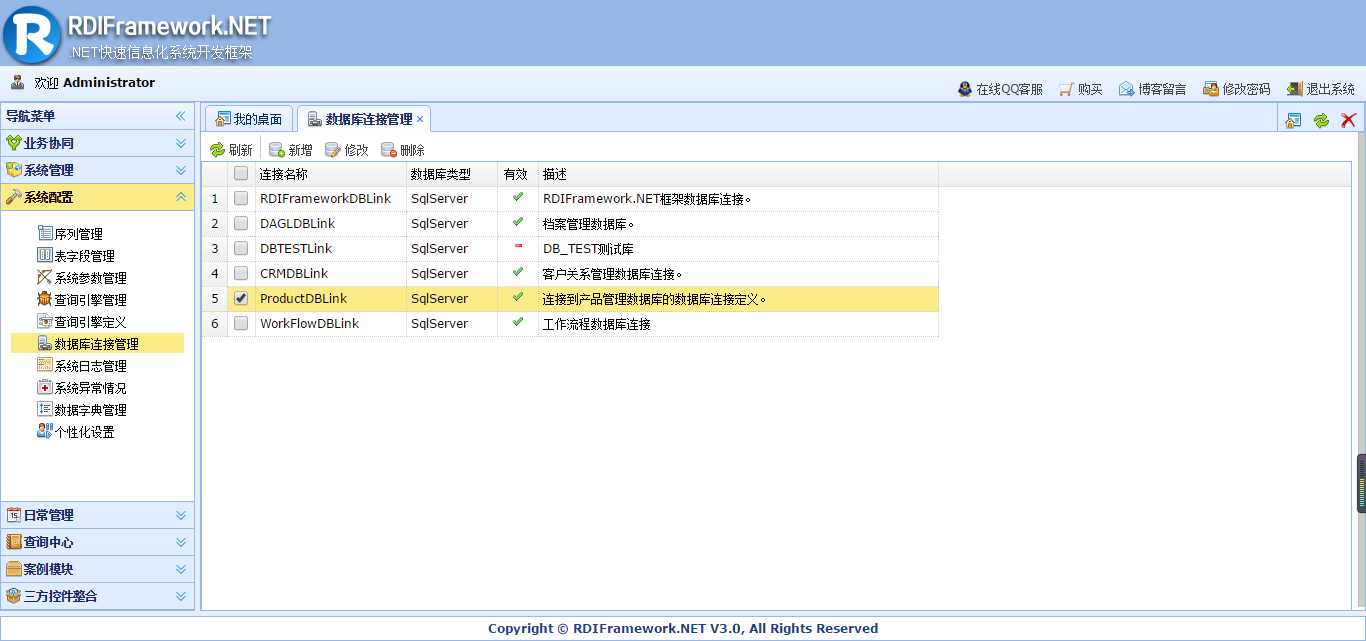The image size is (1366, 641).
Task: Click the exit system icon
Action: 1295,89
